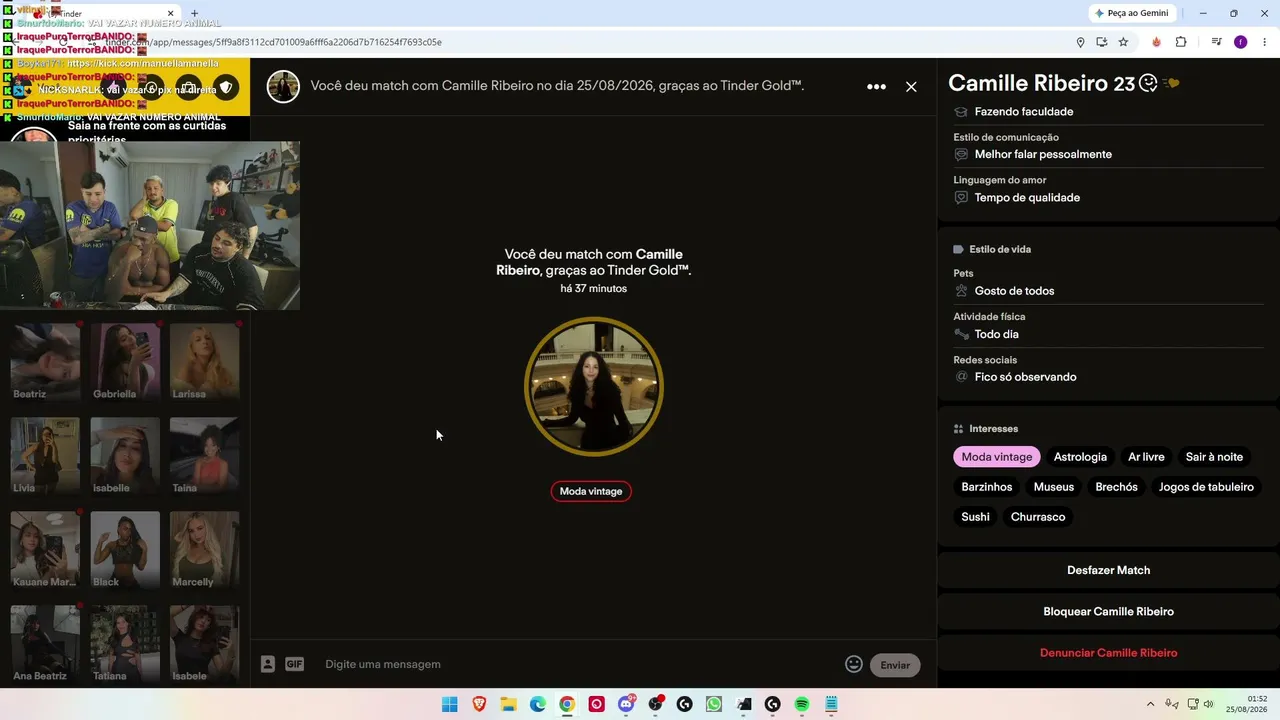Open Marcelly's match thumbnail
Viewport: 1280px width, 720px height.
click(204, 549)
